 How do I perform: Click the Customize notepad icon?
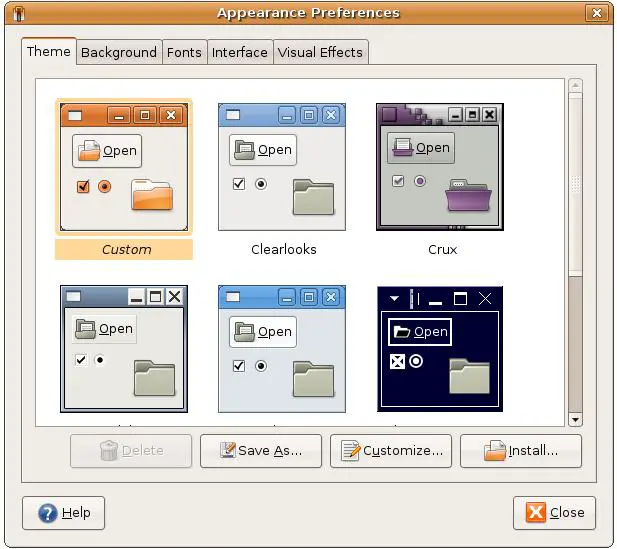tap(350, 451)
